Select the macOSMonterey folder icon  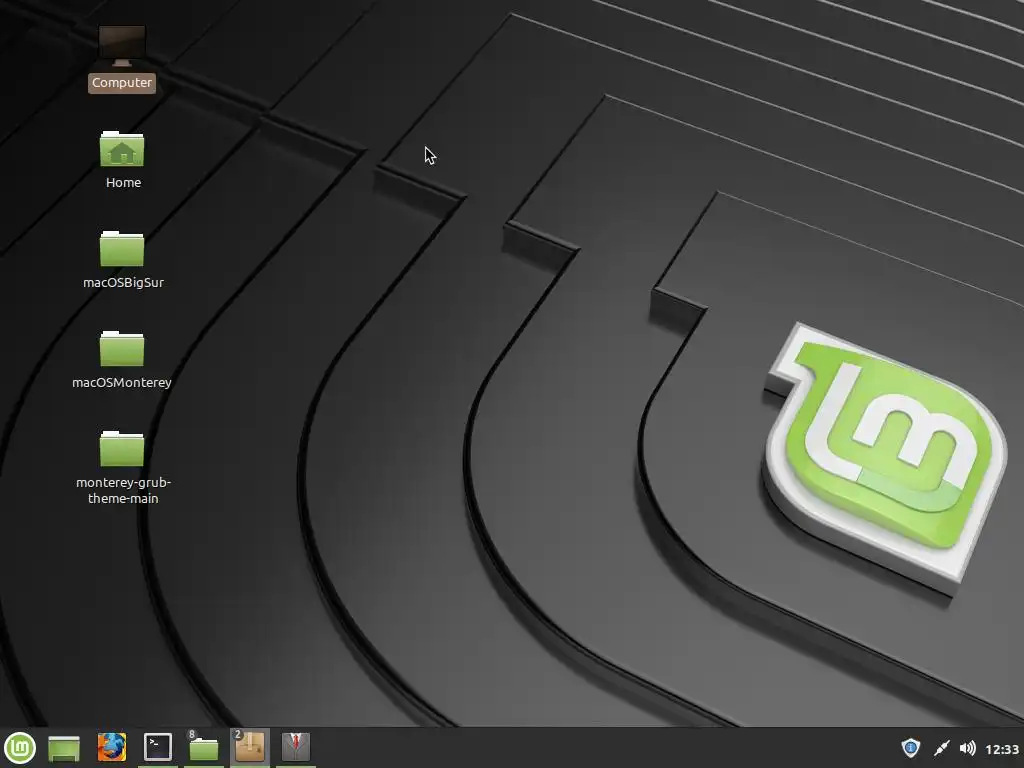click(x=122, y=349)
